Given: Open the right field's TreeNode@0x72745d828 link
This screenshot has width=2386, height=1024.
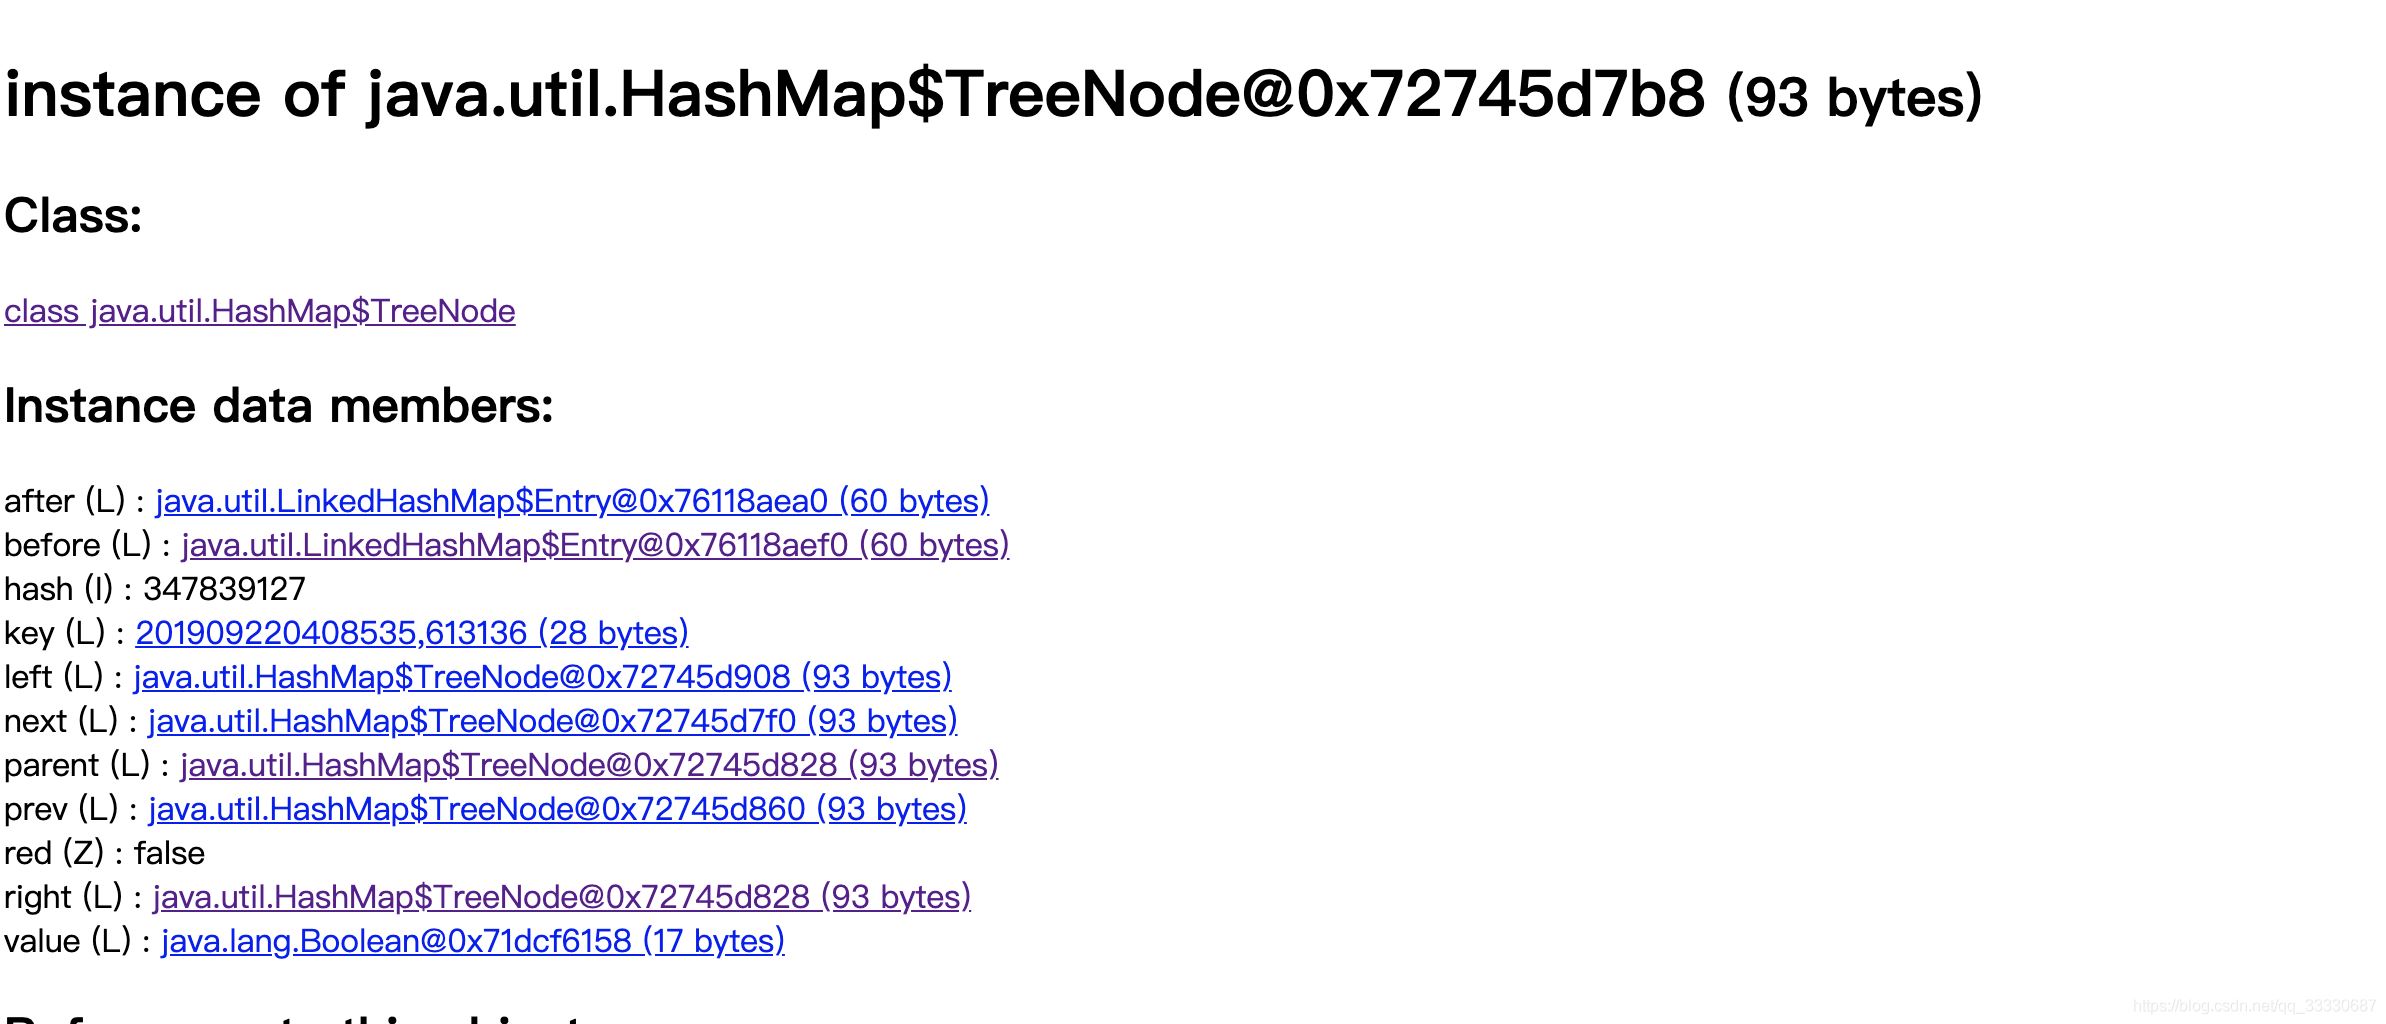Looking at the screenshot, I should (561, 897).
